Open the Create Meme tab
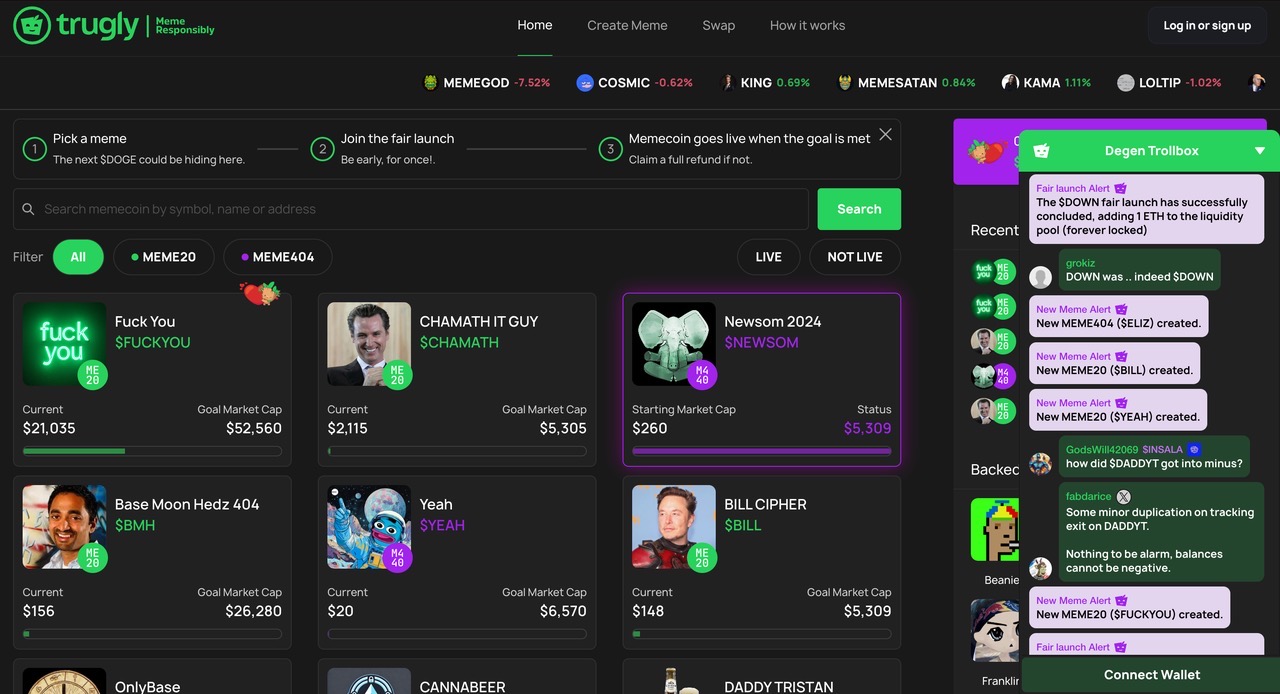The image size is (1280, 694). point(627,26)
